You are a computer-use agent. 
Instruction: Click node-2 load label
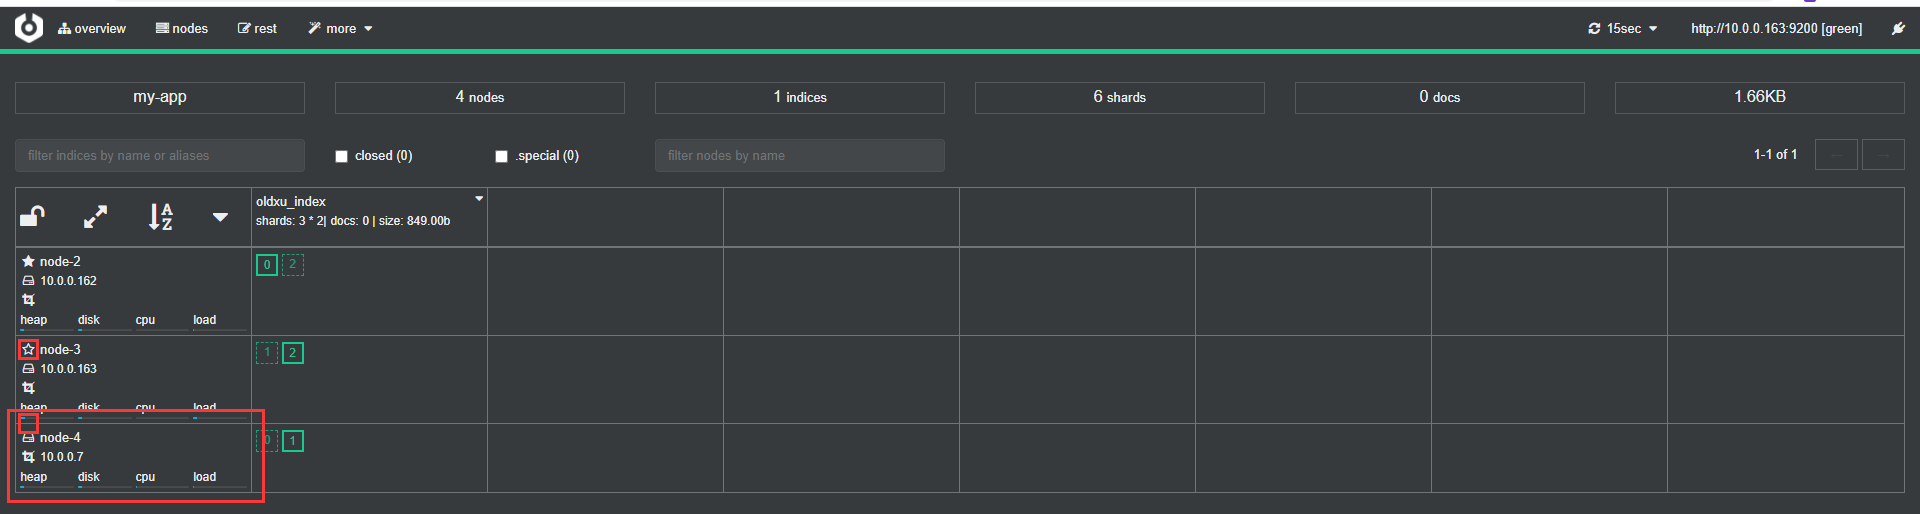tap(204, 320)
